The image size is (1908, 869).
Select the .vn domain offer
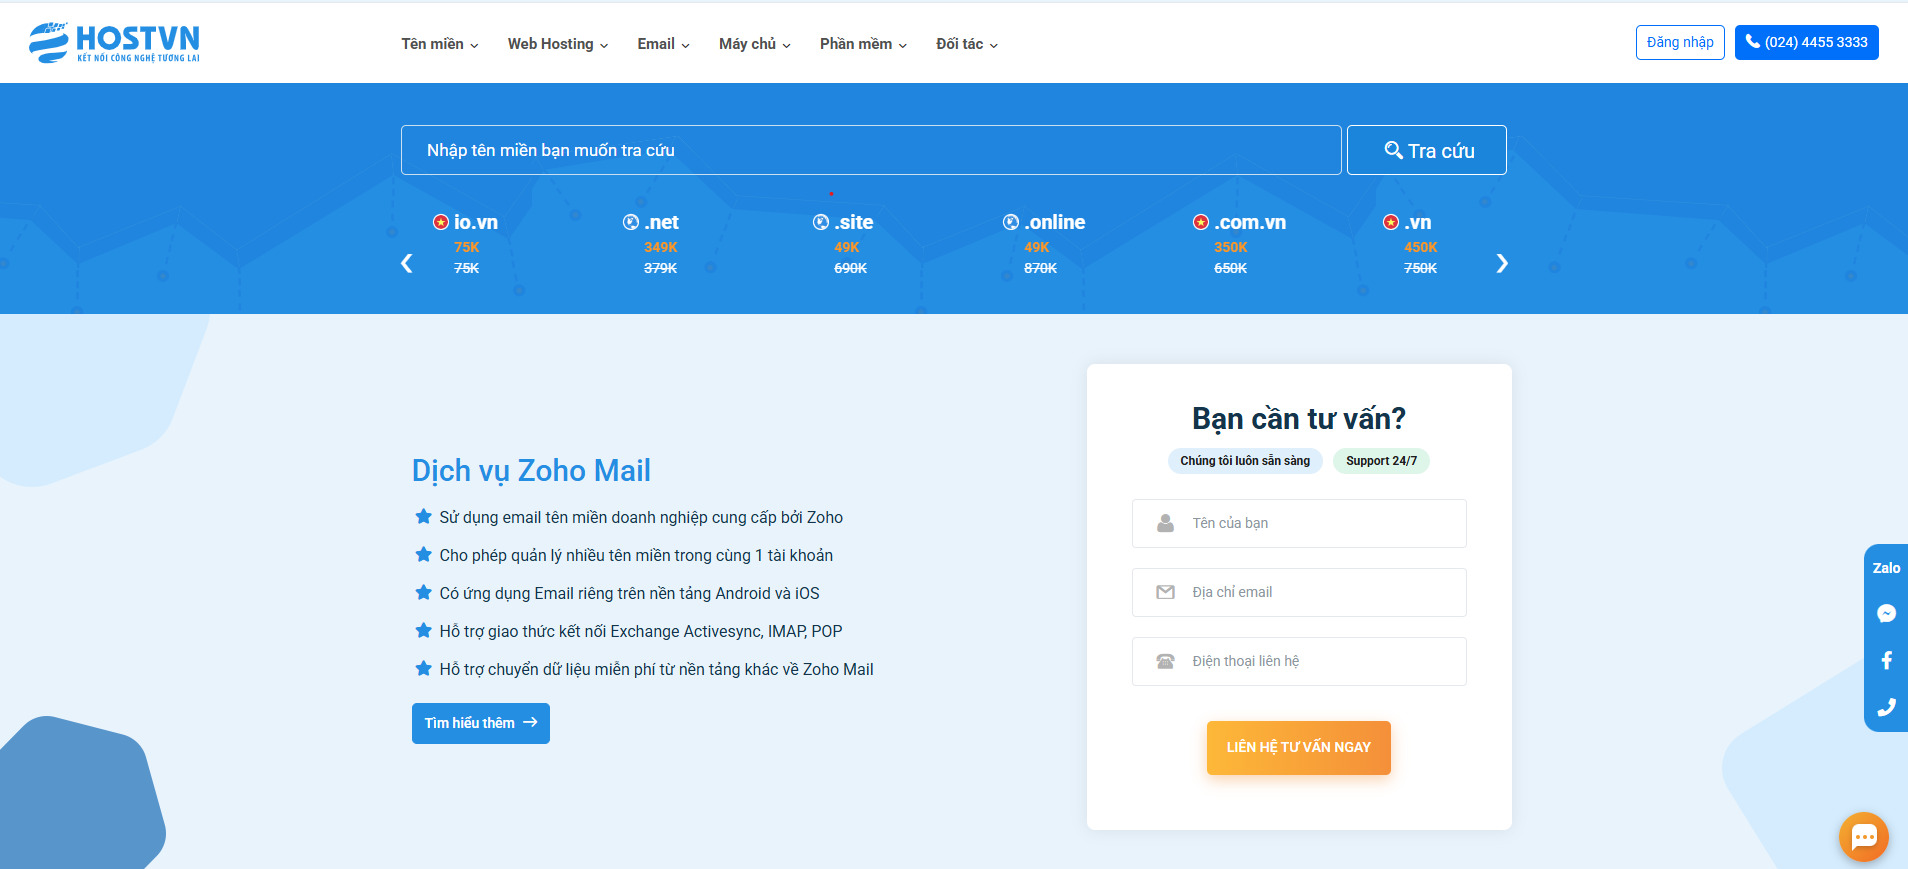1410,244
